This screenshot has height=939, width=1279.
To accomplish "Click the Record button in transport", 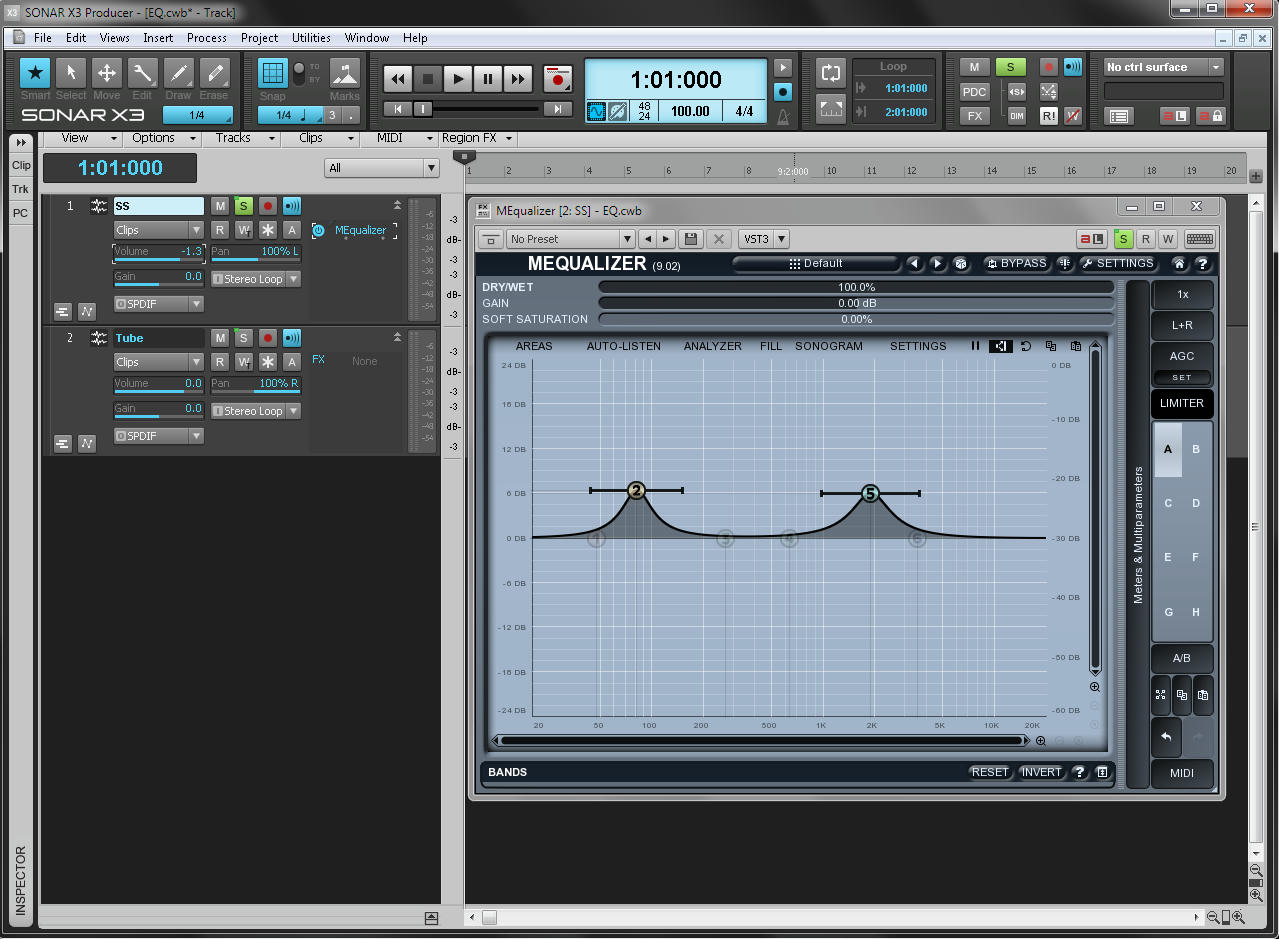I will click(x=558, y=79).
